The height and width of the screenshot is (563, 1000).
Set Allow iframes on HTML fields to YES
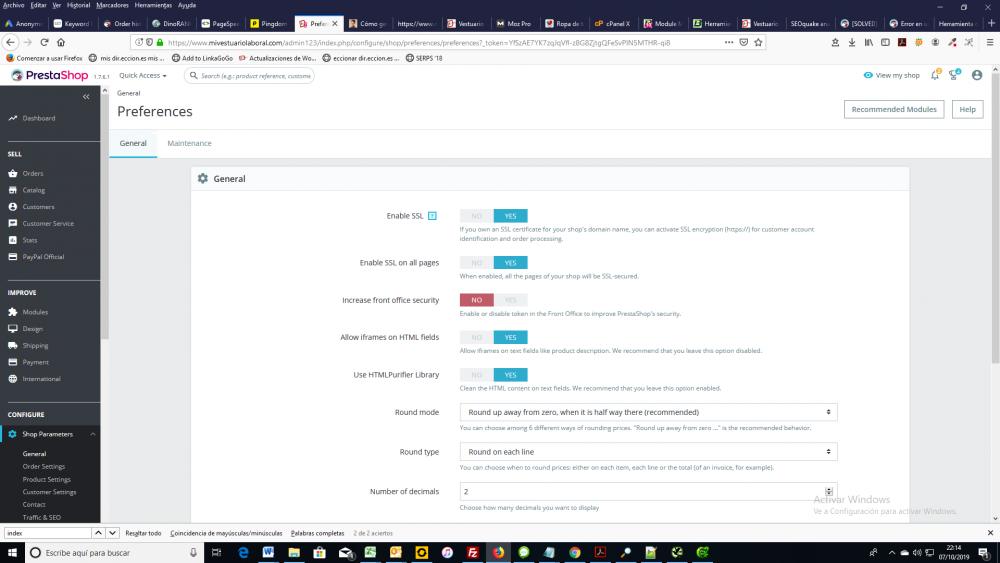tap(510, 337)
